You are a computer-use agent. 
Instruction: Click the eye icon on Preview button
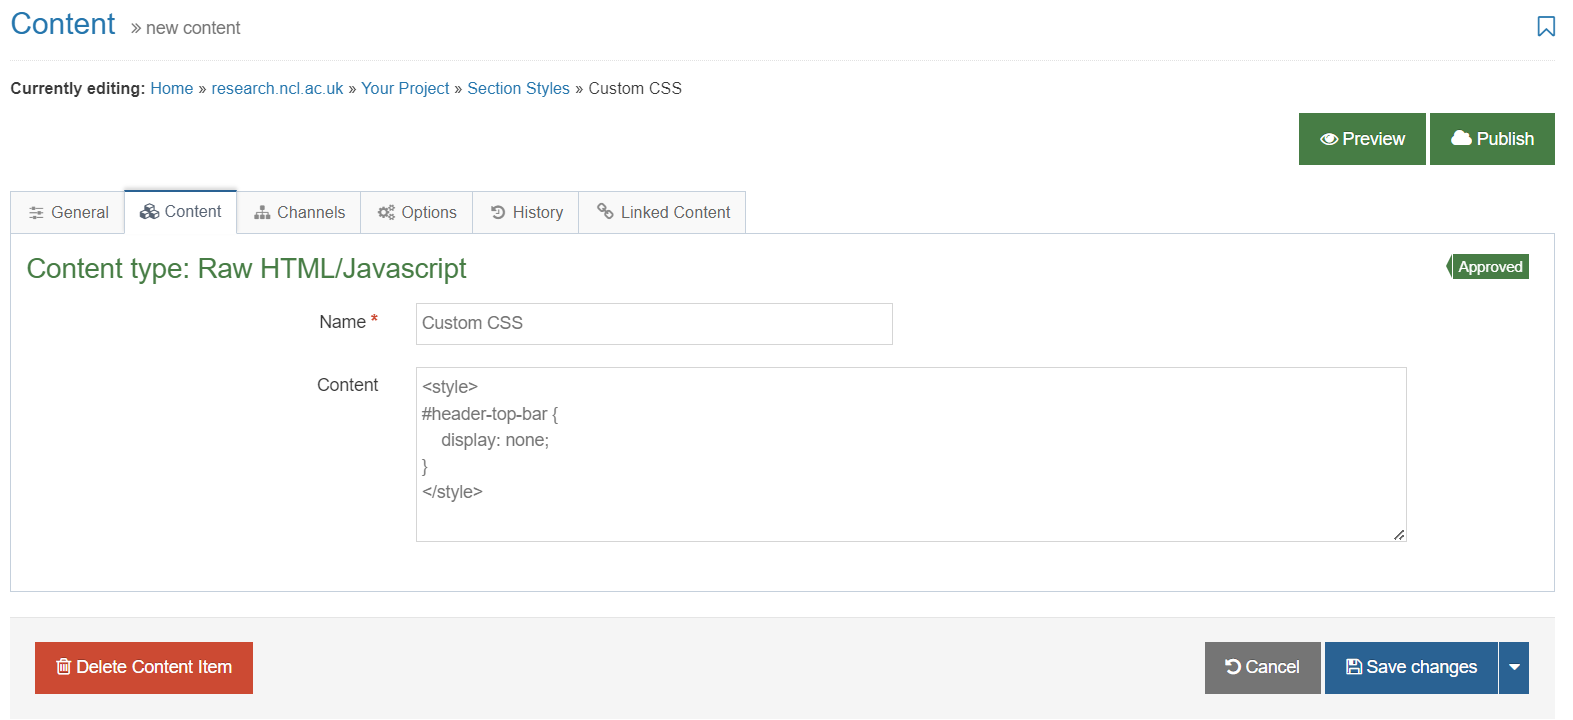click(x=1328, y=139)
